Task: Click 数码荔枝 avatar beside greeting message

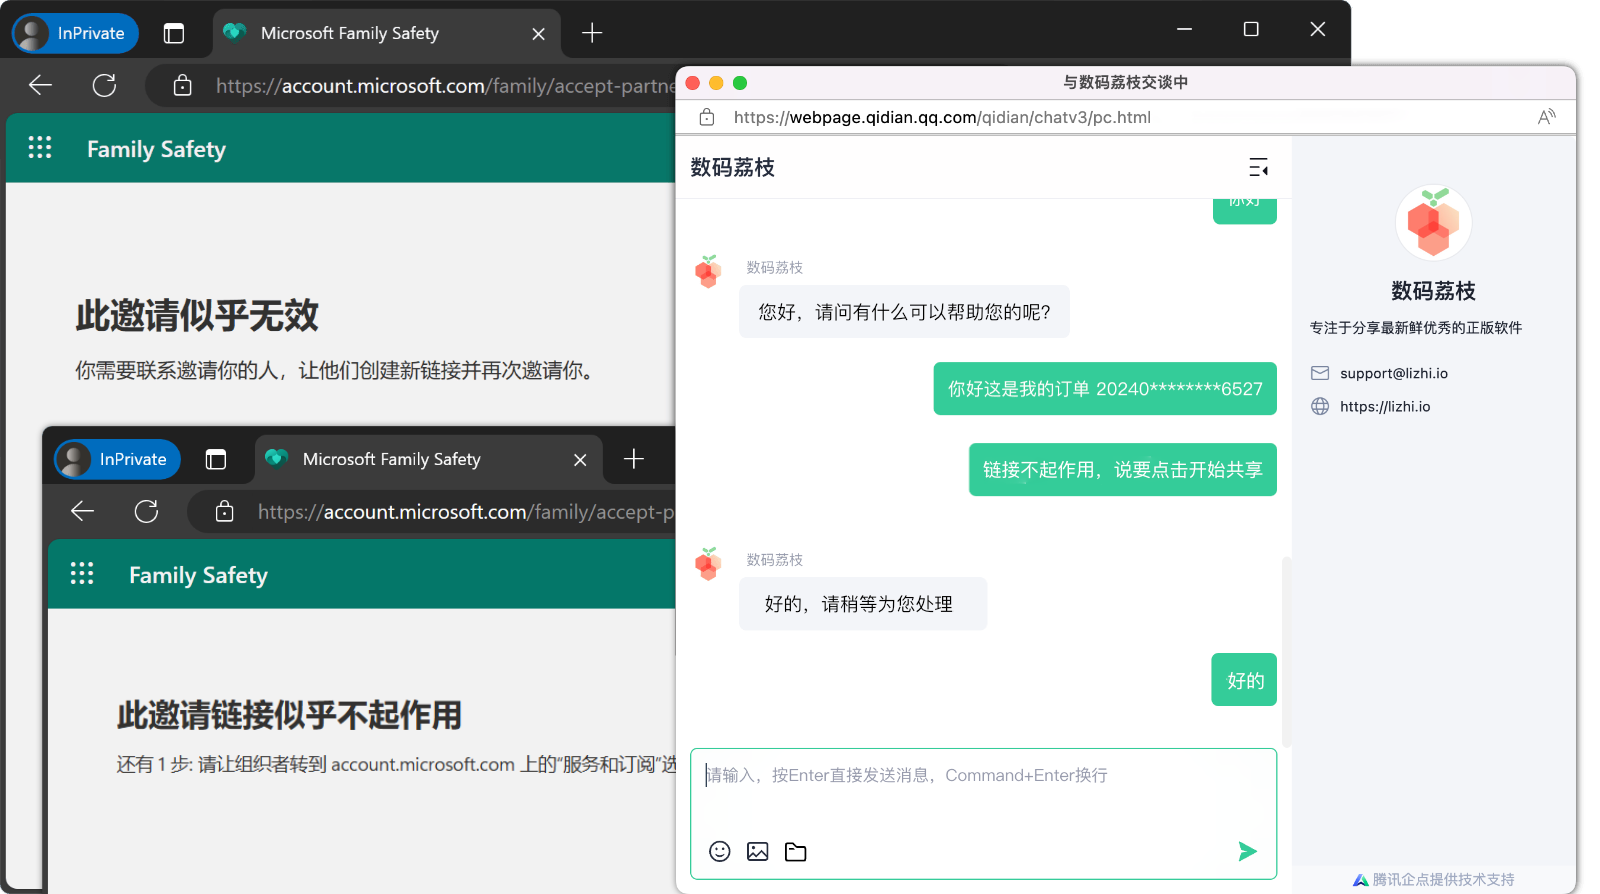Action: [x=708, y=271]
